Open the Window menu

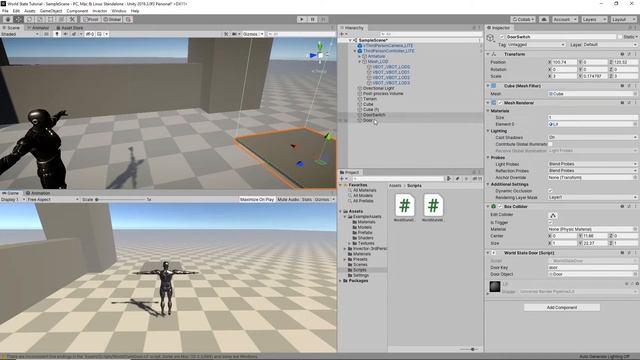tap(119, 11)
